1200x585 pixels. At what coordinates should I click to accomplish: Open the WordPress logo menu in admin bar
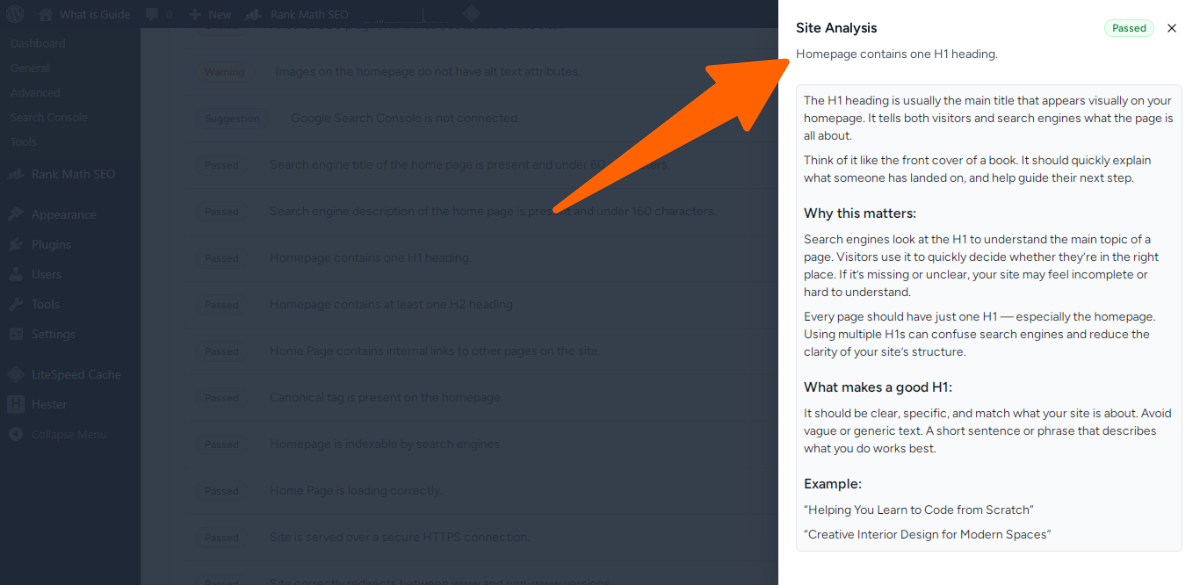(15, 15)
